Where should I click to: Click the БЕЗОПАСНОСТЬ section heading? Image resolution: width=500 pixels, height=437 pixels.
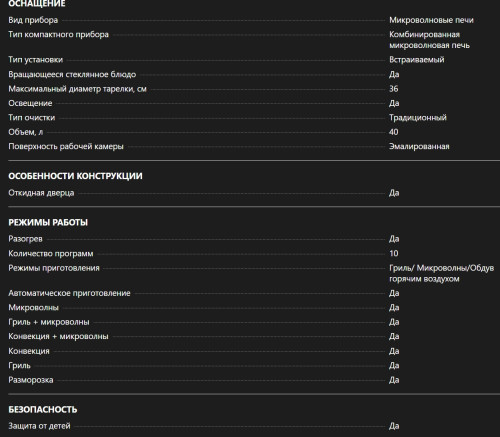coord(43,409)
